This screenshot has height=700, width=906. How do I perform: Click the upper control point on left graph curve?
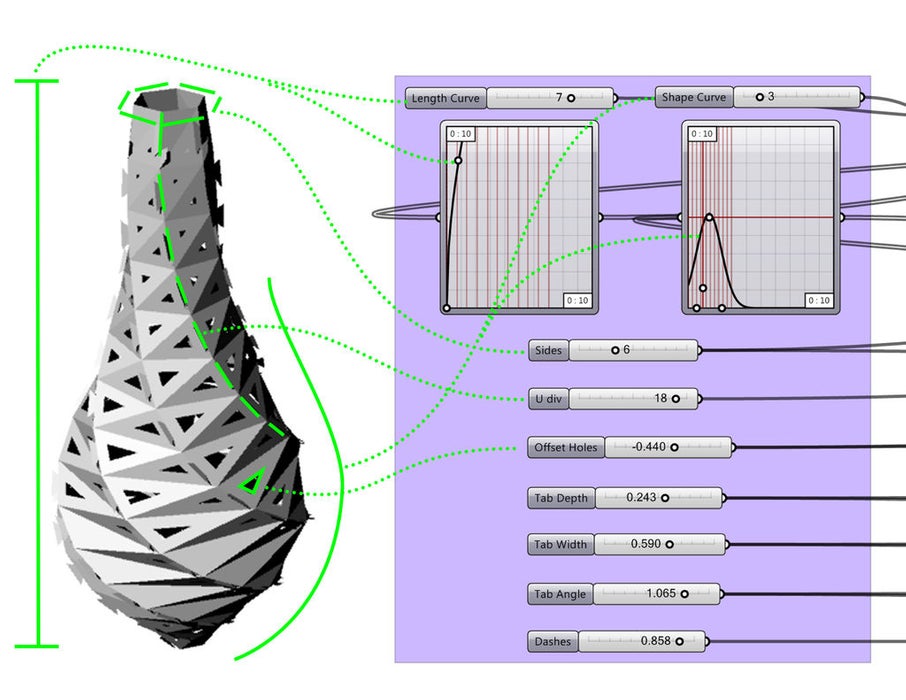click(459, 160)
